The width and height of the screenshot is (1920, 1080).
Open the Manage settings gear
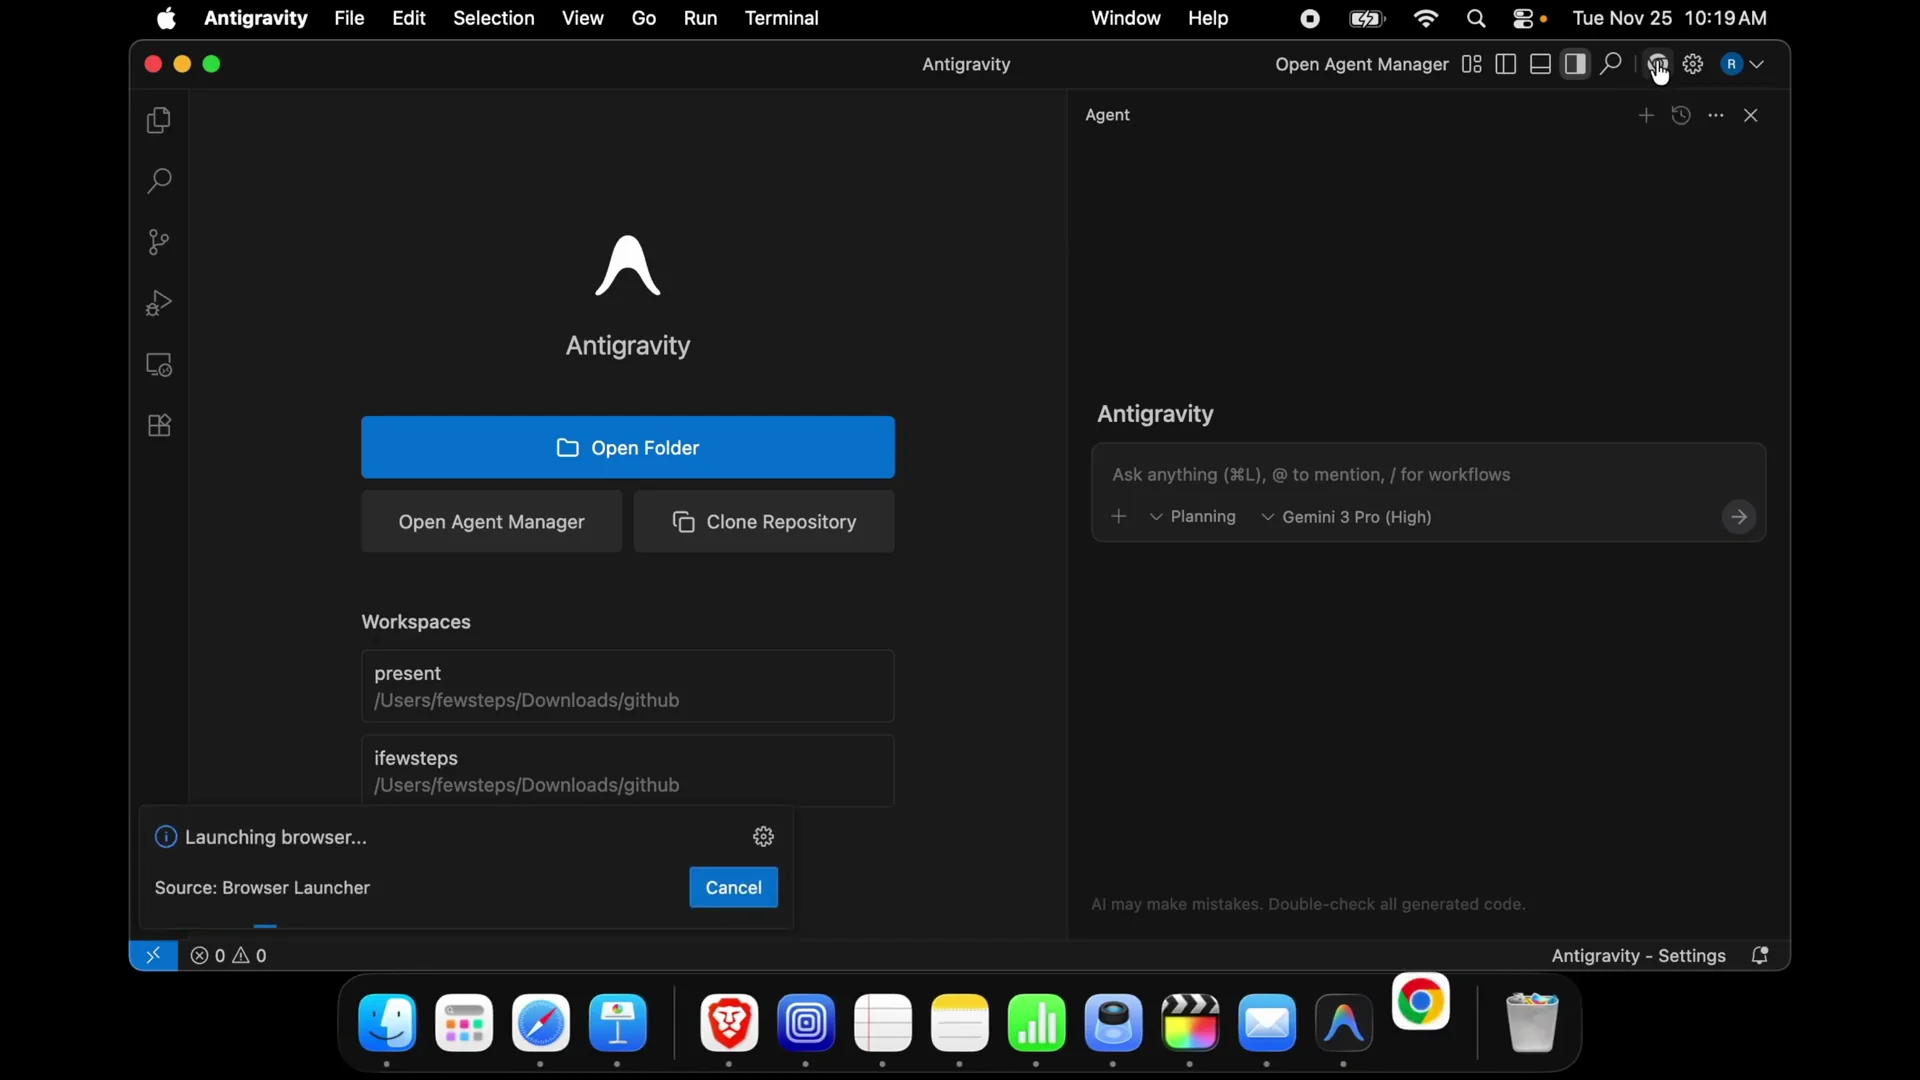coord(1694,64)
